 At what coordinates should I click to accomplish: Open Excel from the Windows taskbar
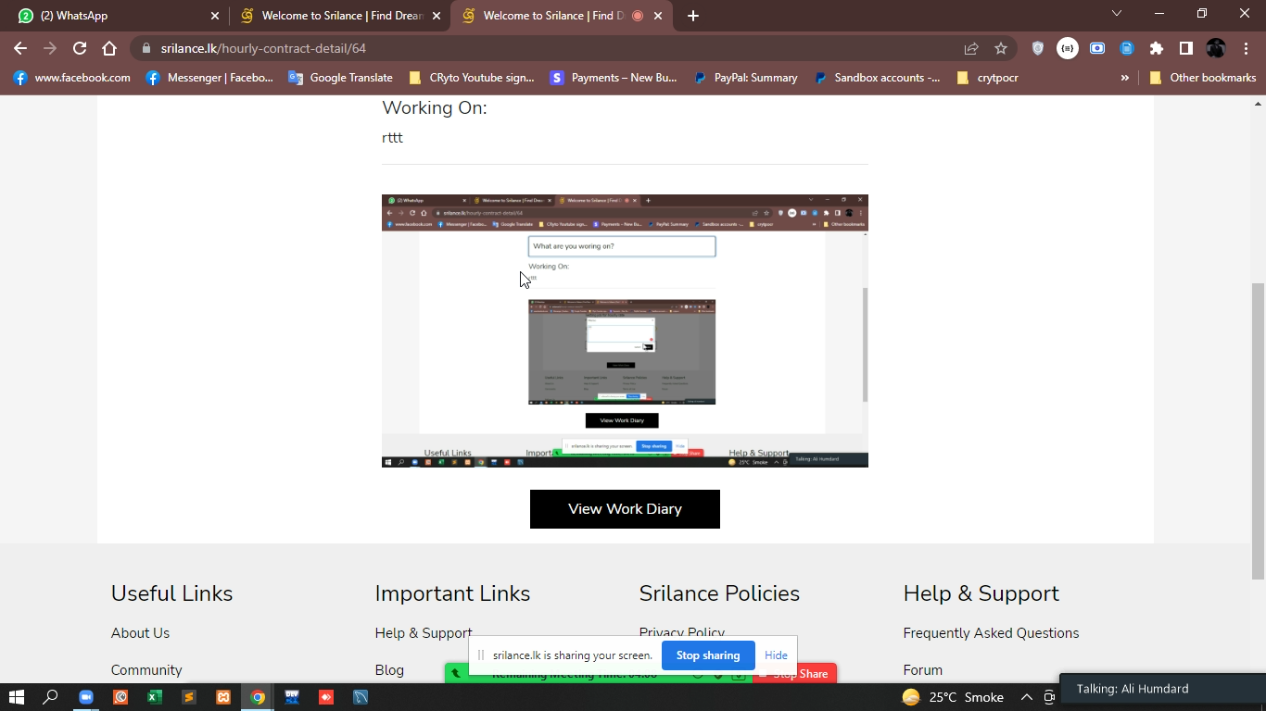[154, 697]
